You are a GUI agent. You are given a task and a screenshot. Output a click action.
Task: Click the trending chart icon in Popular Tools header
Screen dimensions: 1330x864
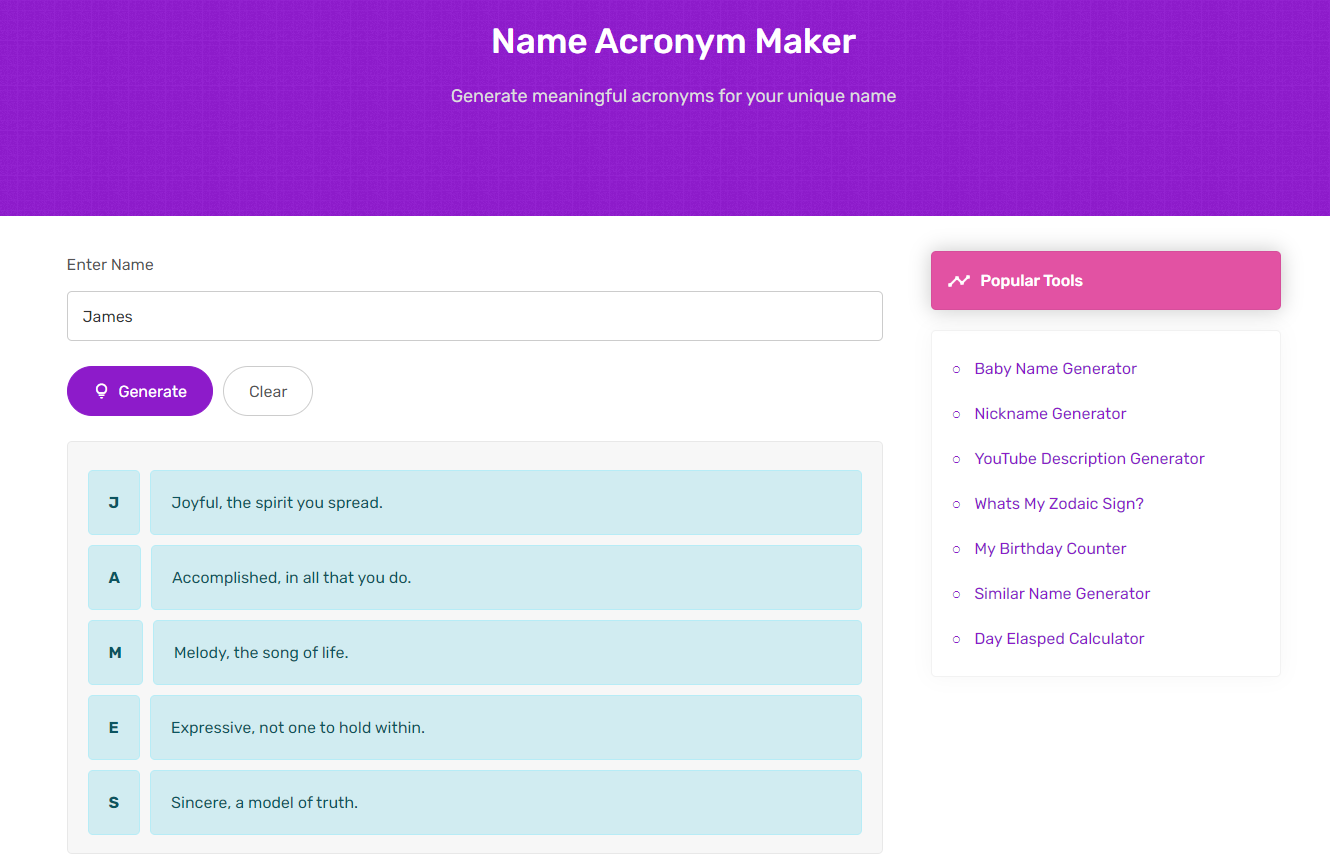[959, 280]
